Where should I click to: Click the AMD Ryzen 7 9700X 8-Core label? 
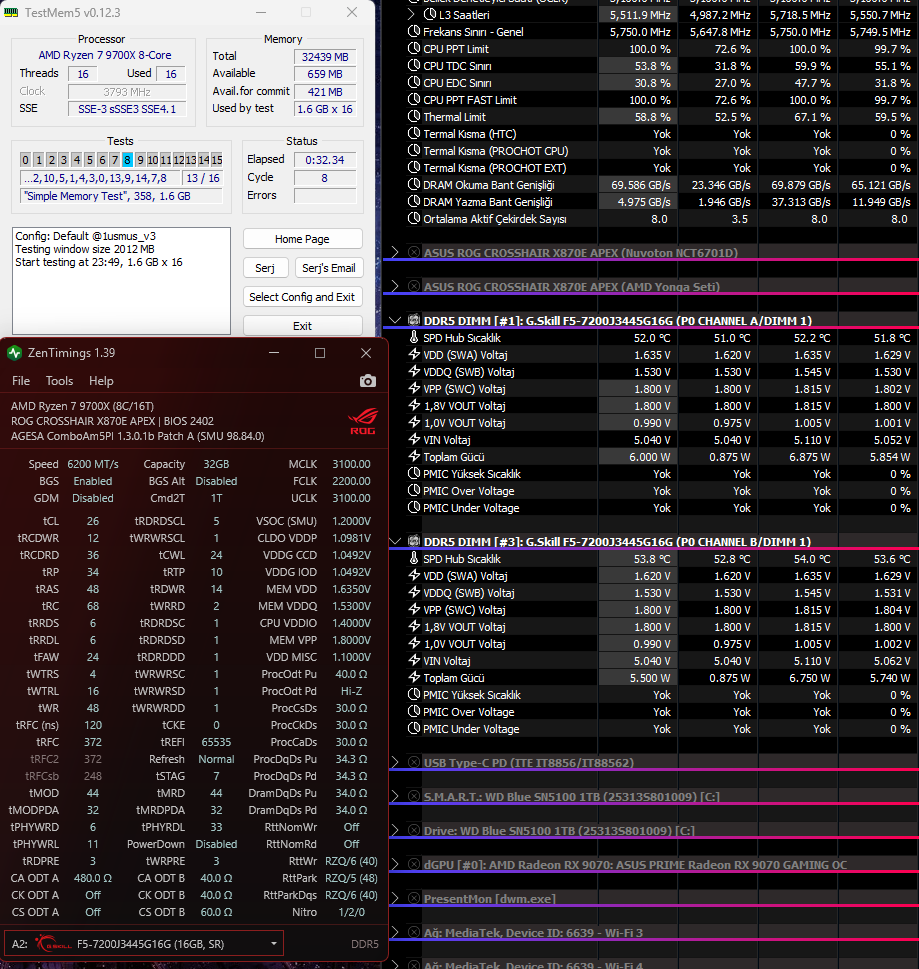pyautogui.click(x=105, y=55)
